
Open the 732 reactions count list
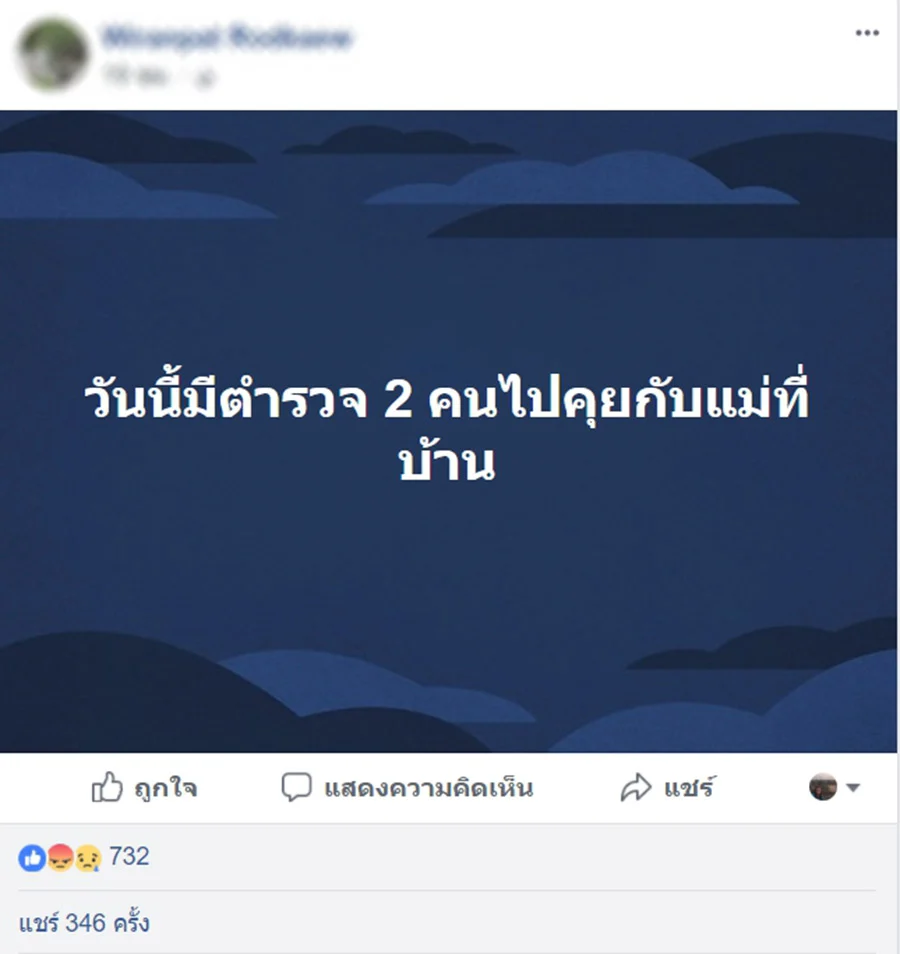(x=129, y=857)
